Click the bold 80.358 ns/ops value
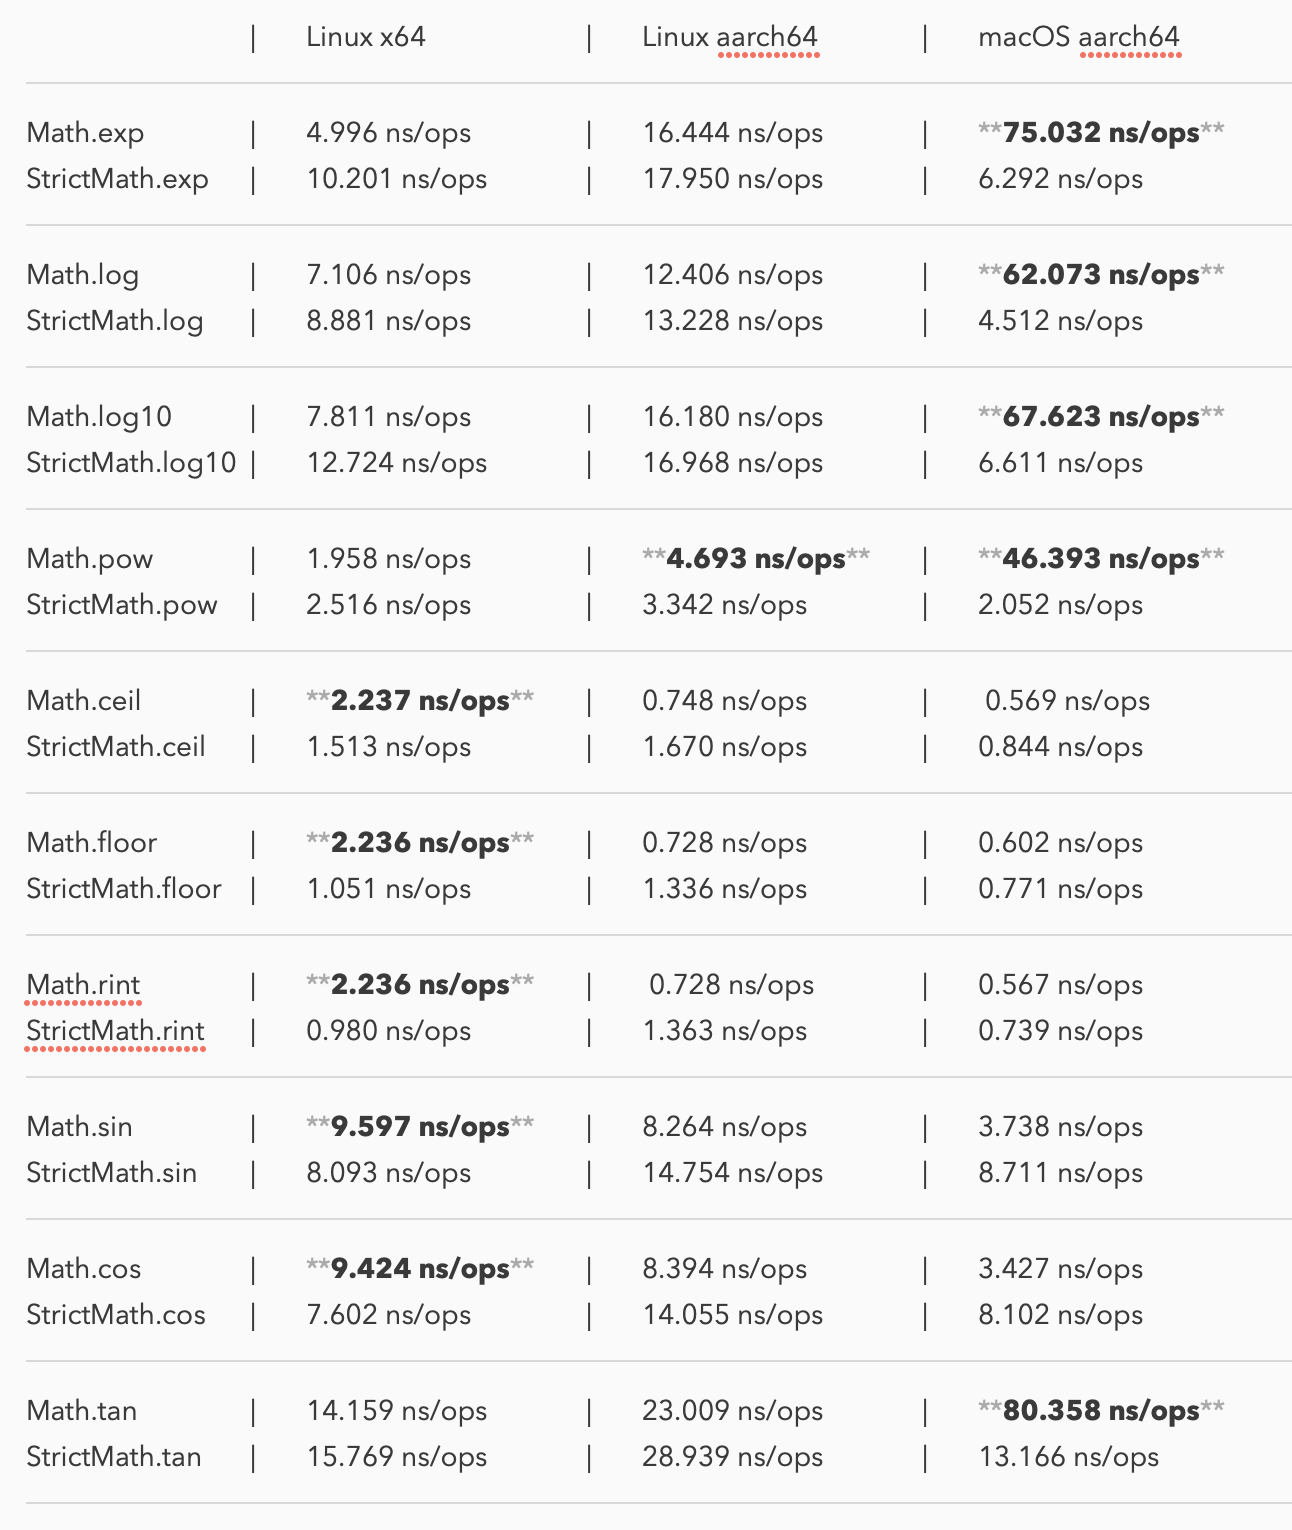Viewport: 1292px width, 1530px height. (1101, 1411)
